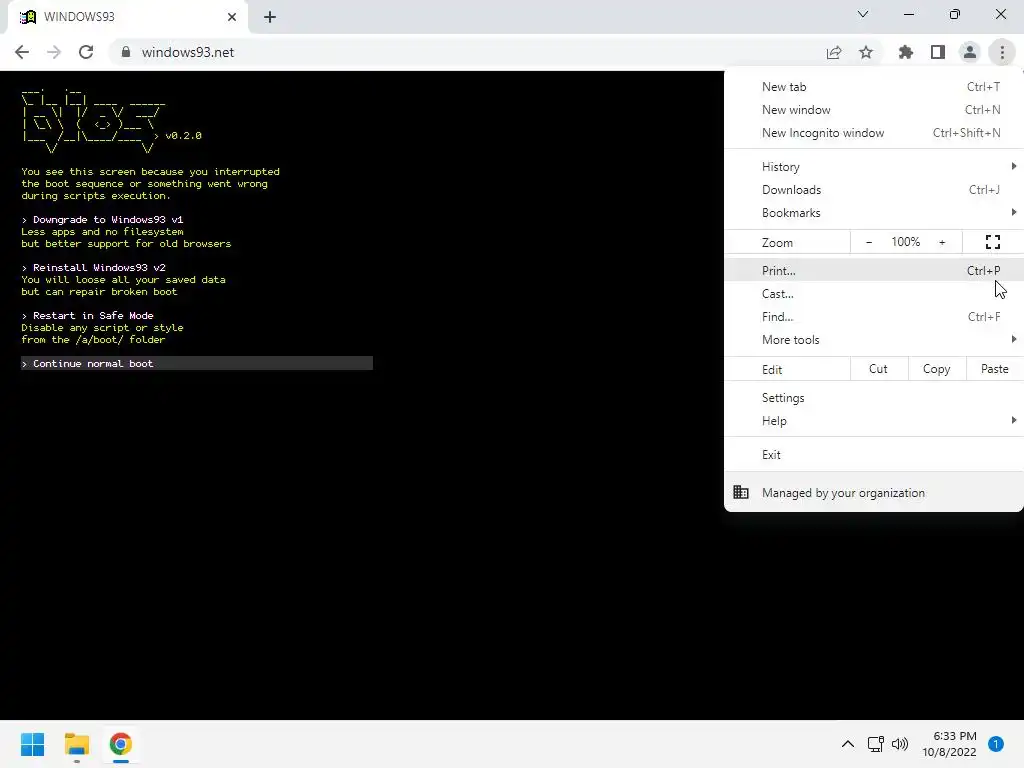
Task: Reload the windows93.net page
Action: (x=86, y=52)
